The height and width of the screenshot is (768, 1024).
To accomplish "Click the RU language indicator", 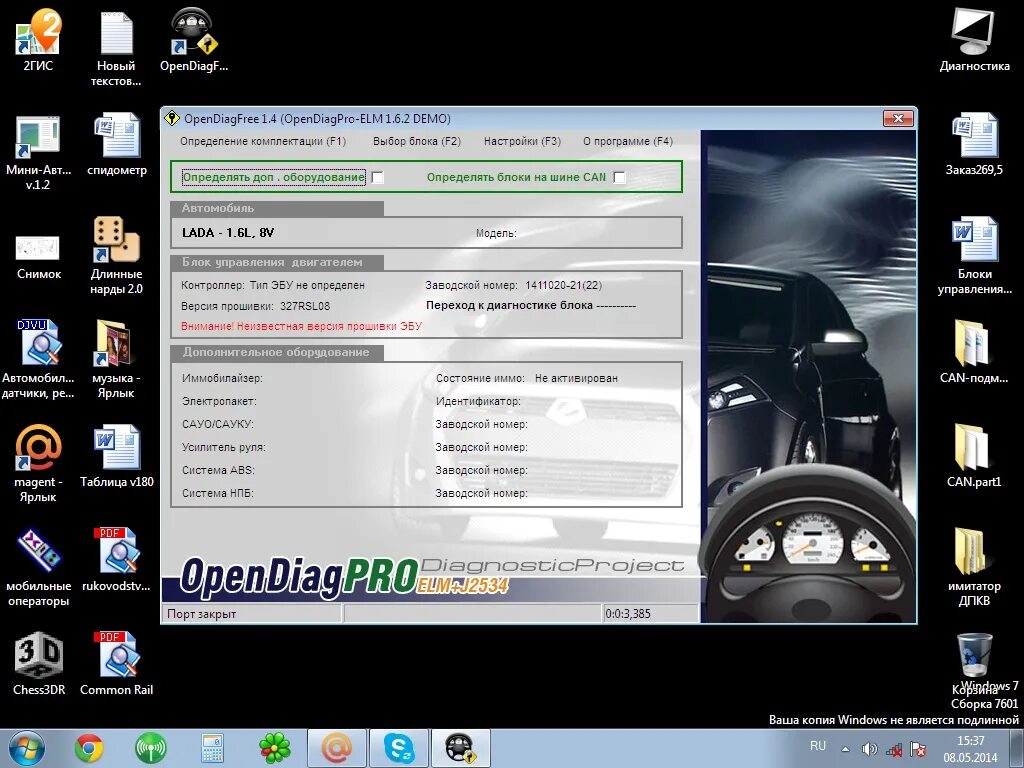I will pos(818,746).
